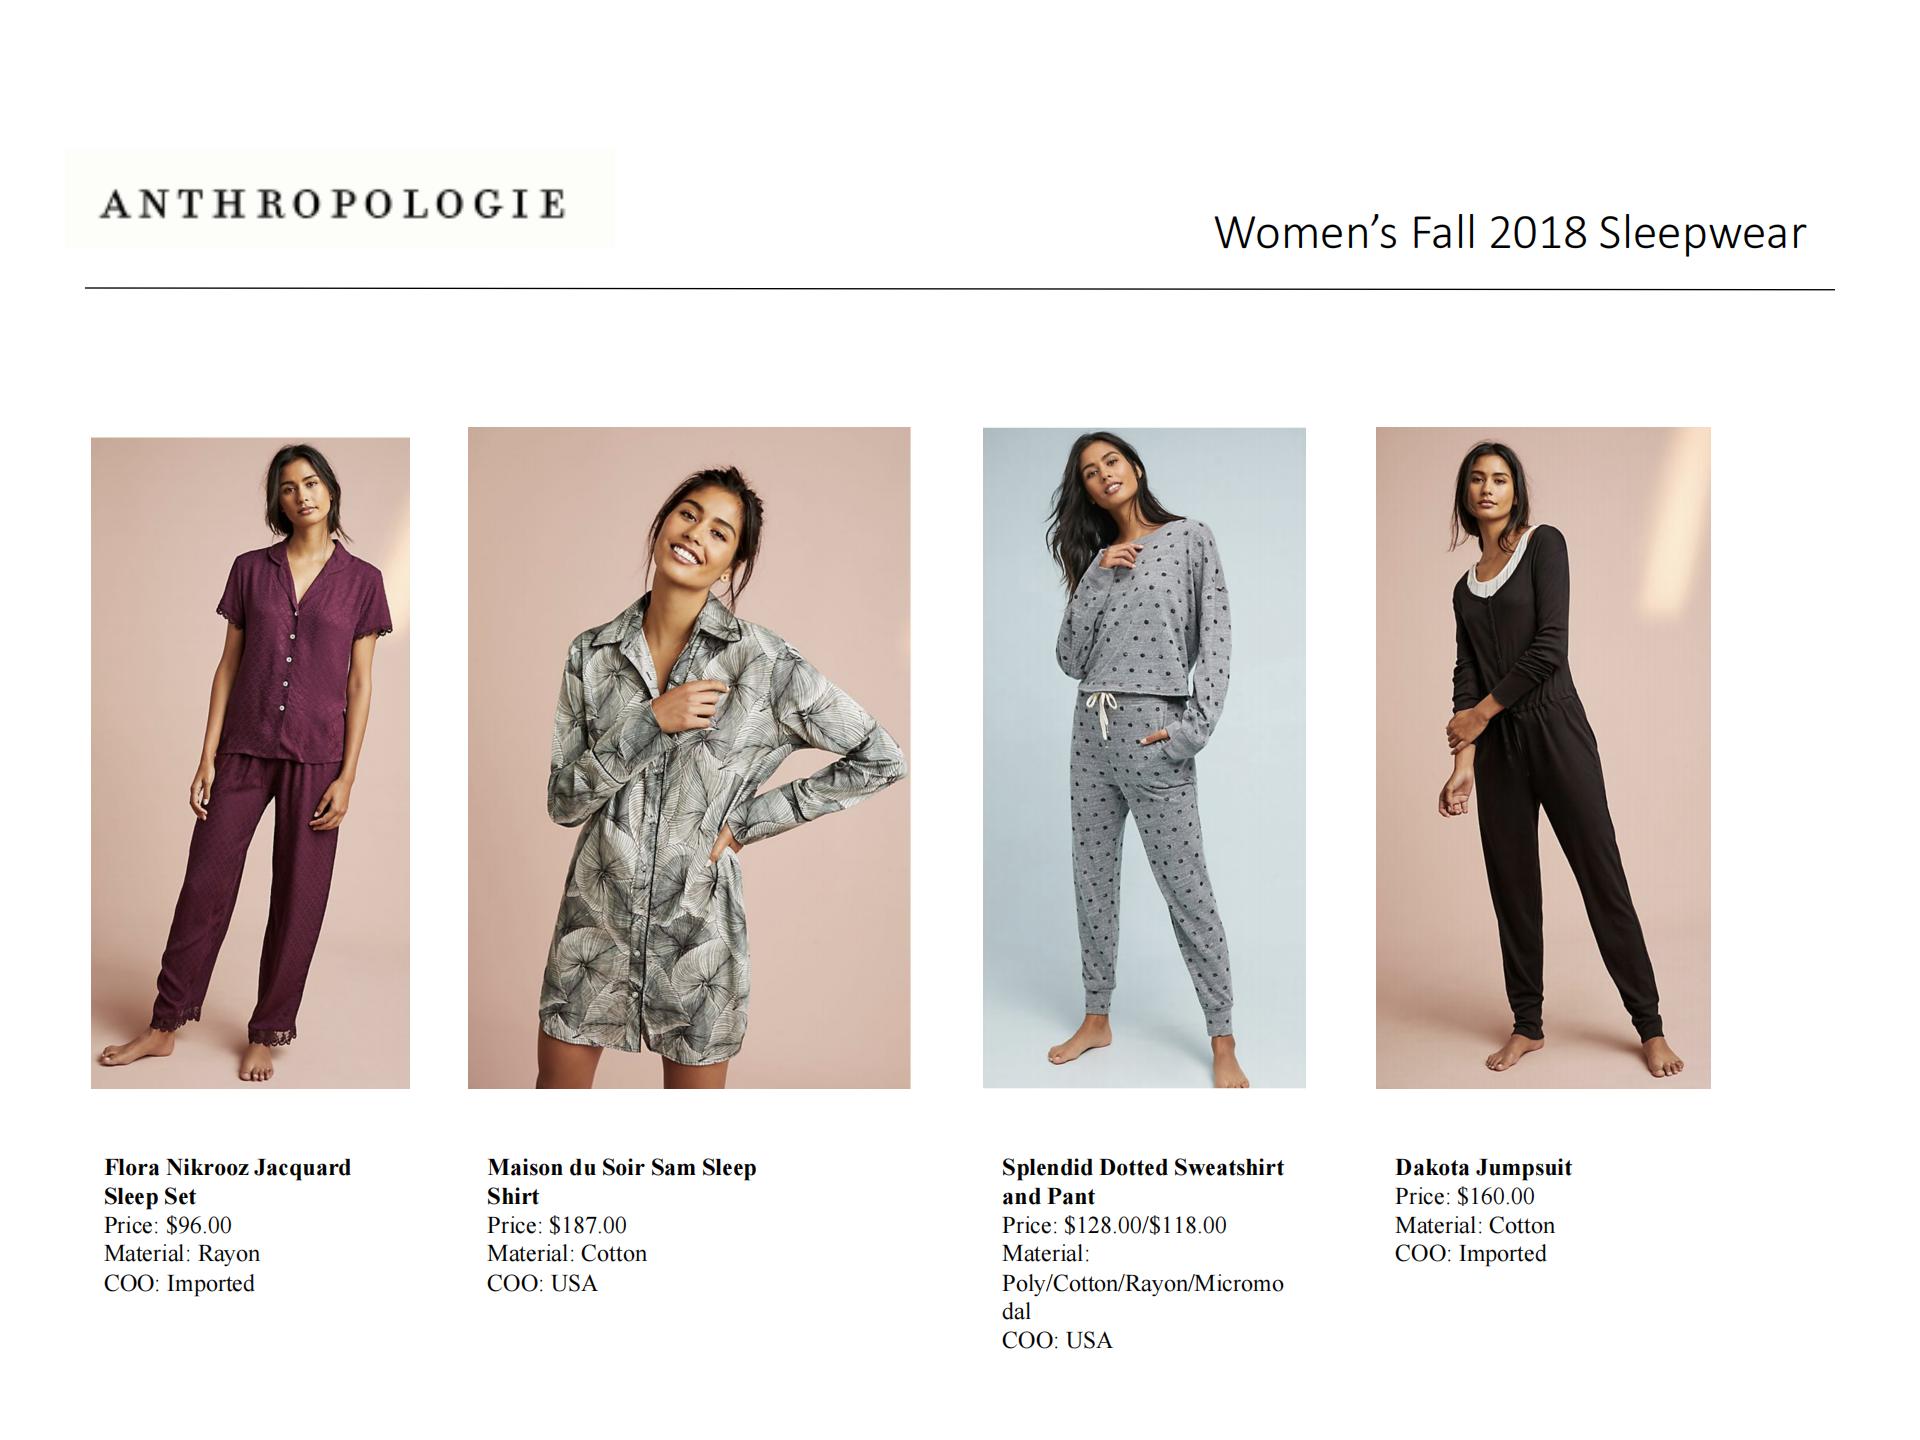Click the Material: Rayon line
This screenshot has height=1440, width=1920.
182,1254
